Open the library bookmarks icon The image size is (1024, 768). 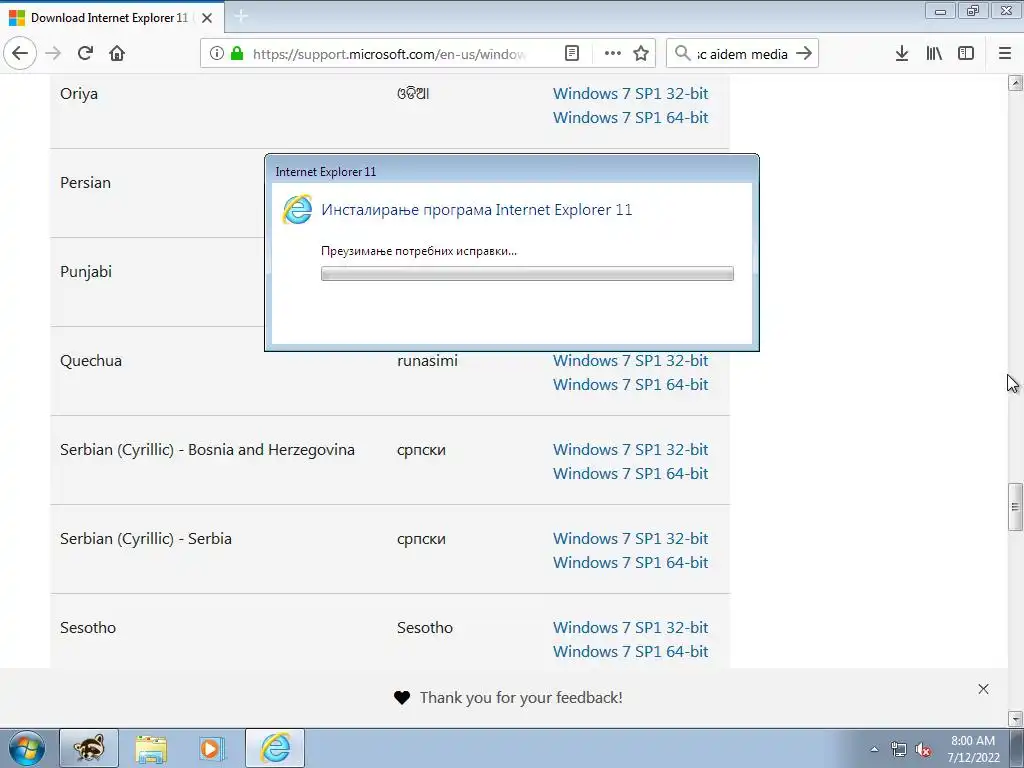tap(934, 53)
